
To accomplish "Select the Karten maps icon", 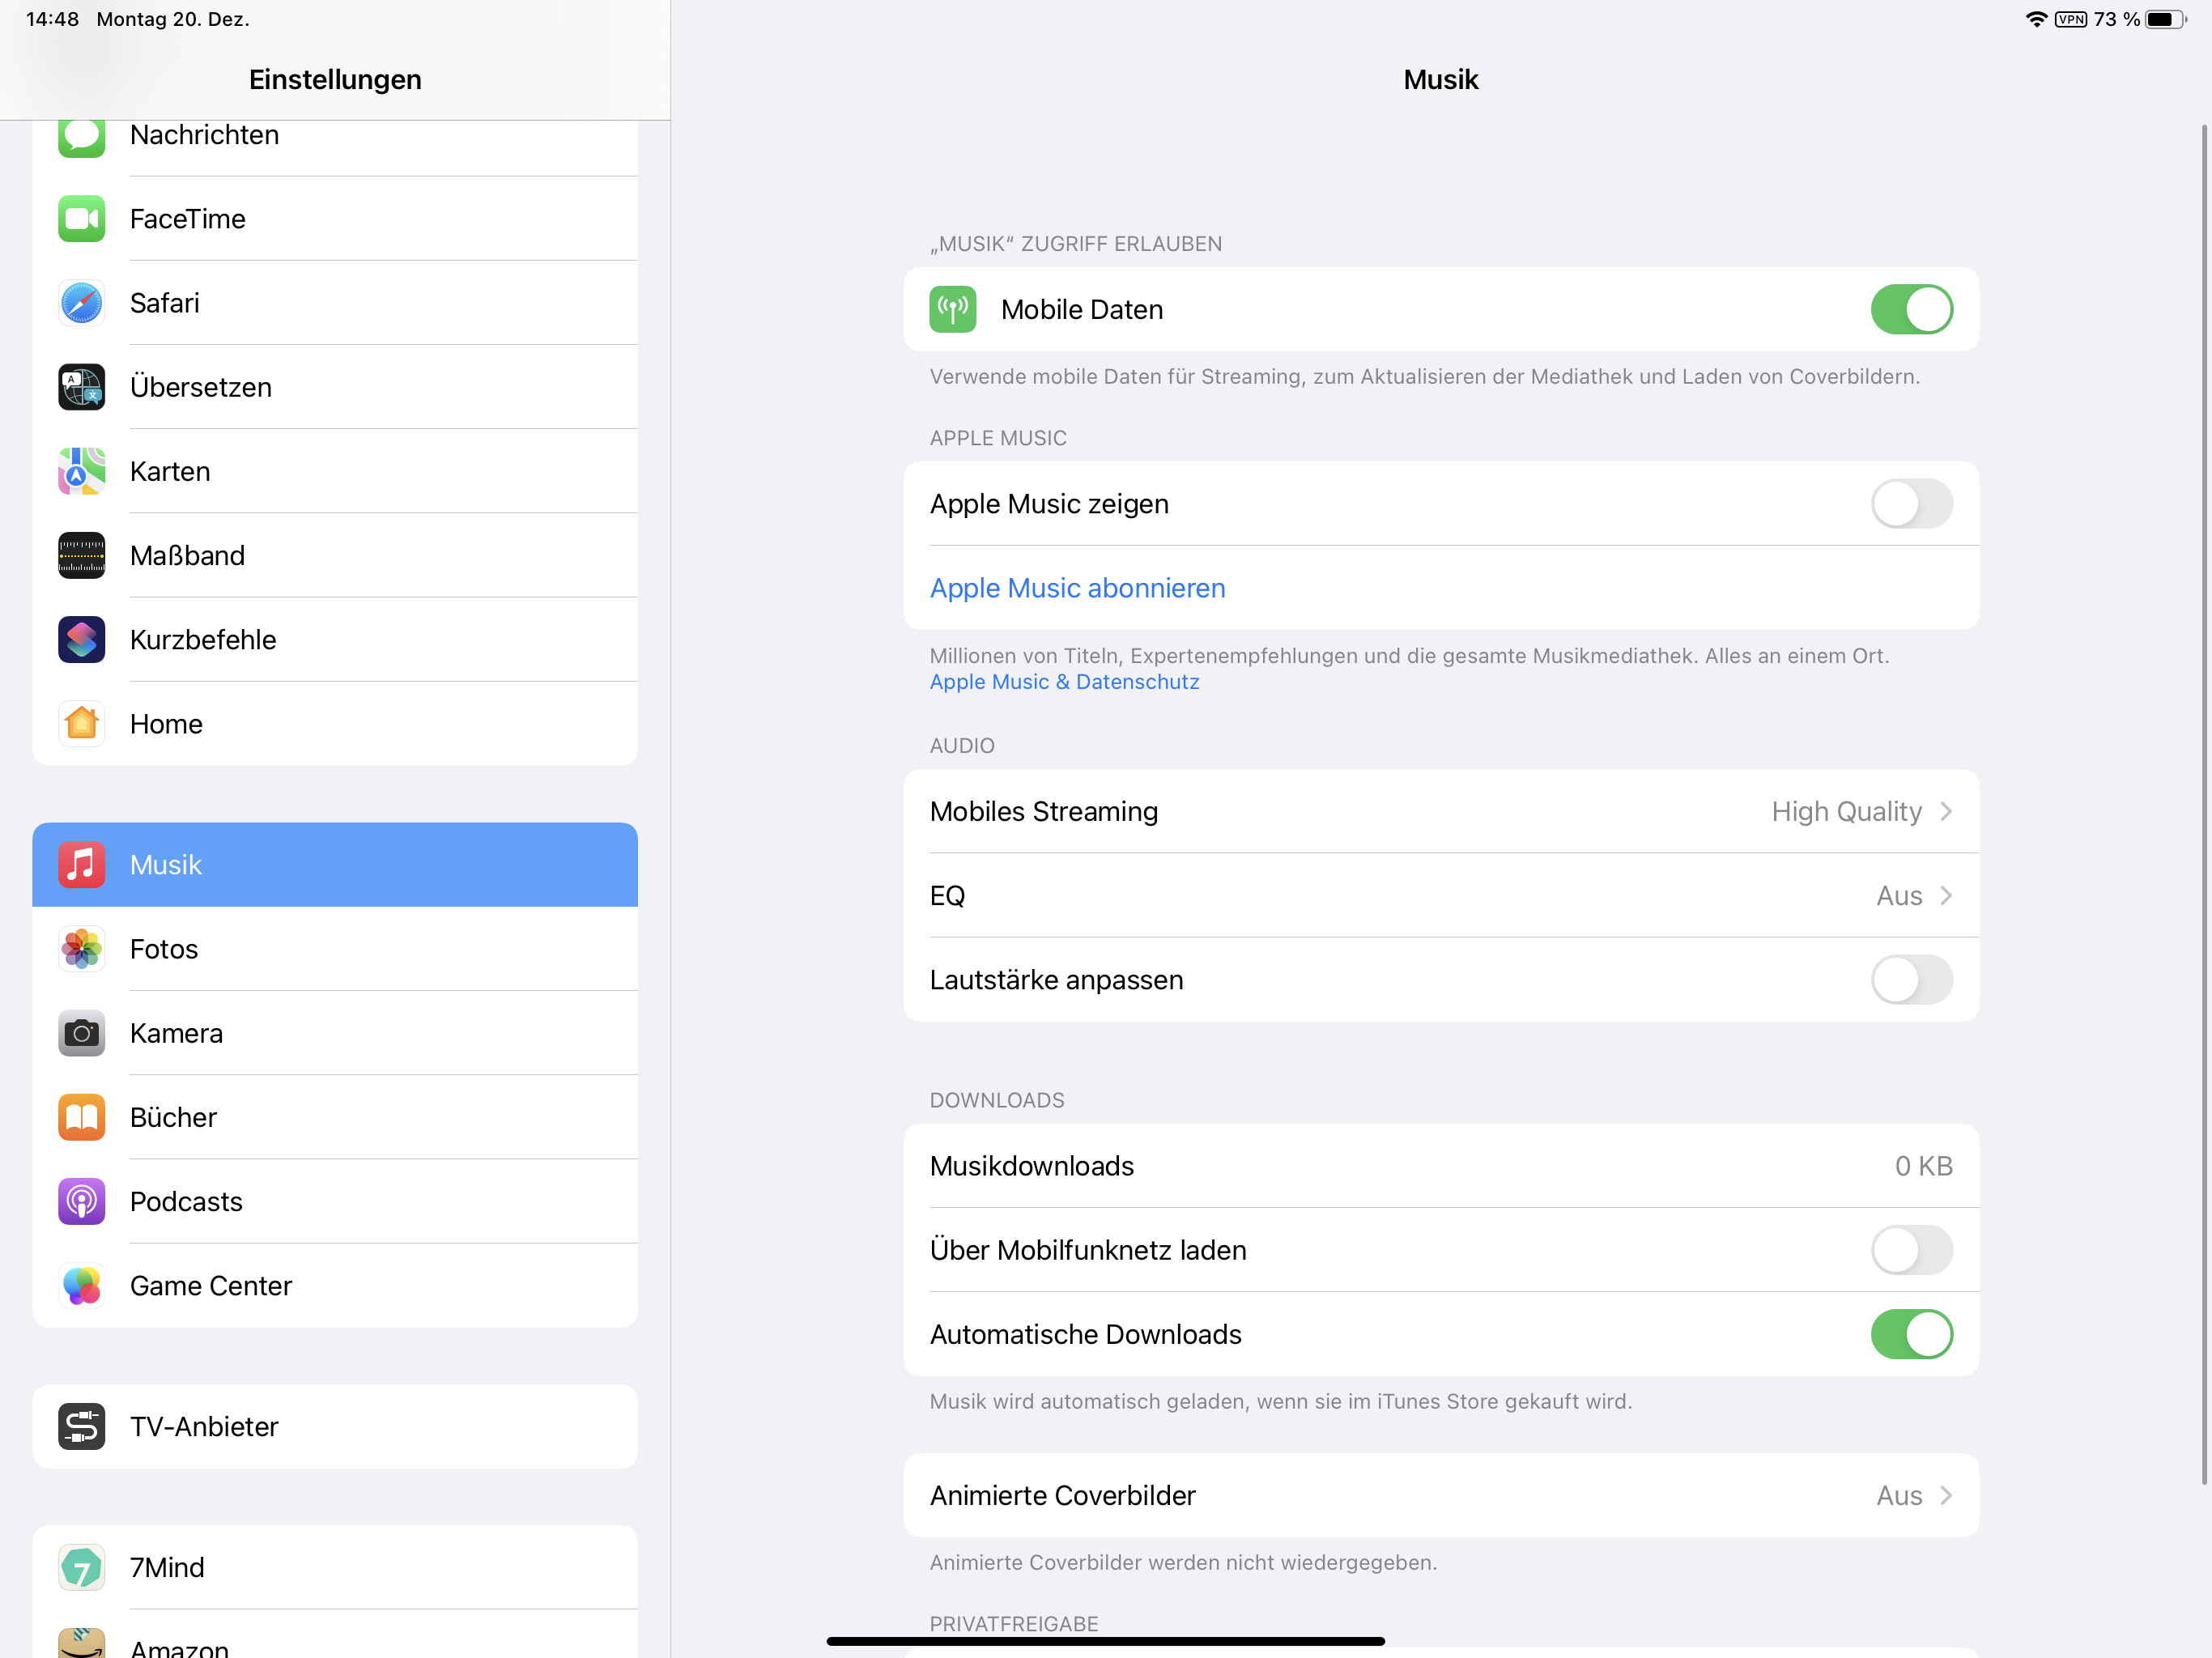I will [81, 471].
